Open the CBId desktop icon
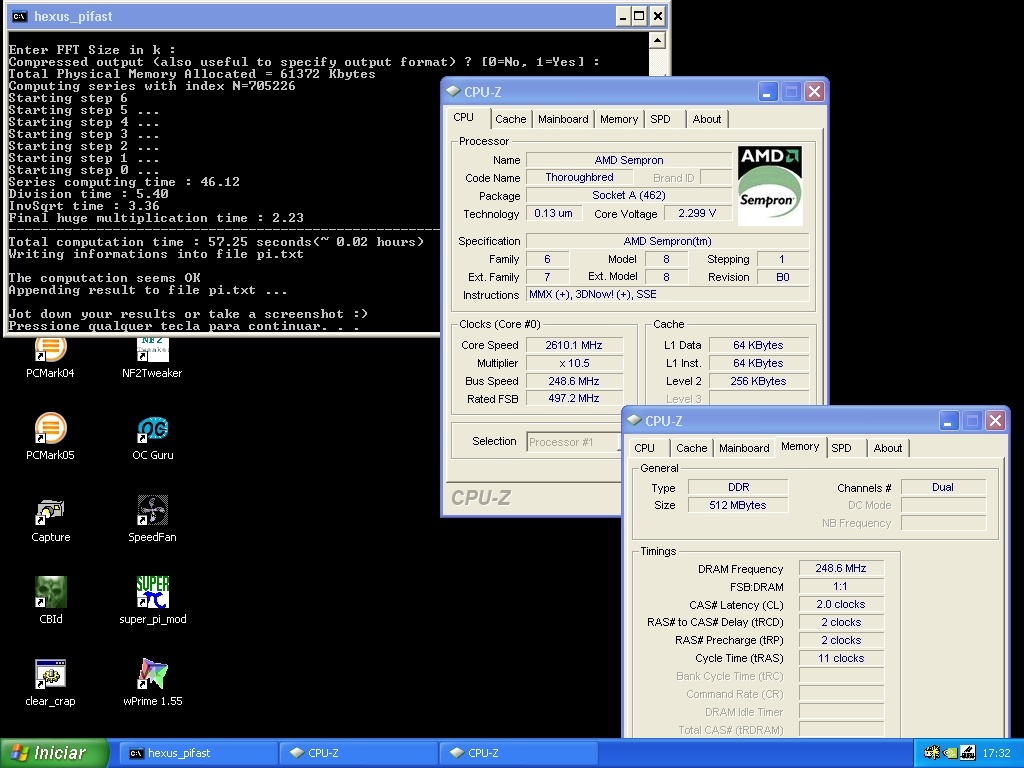 point(50,601)
